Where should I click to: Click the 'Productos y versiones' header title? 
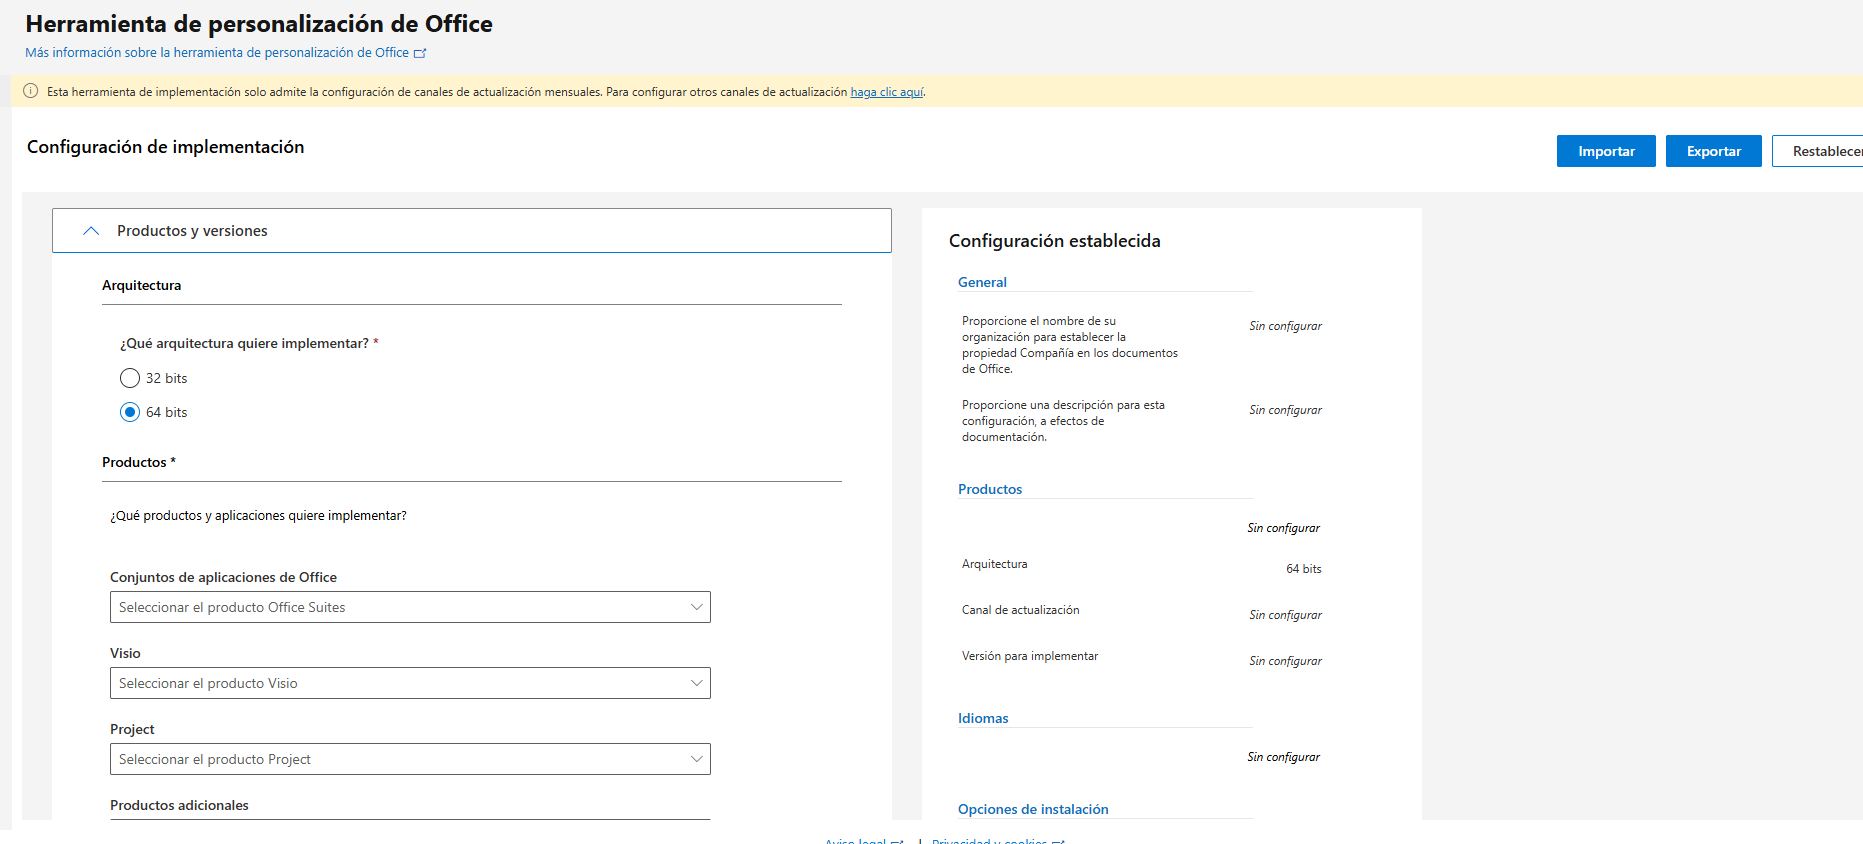tap(192, 231)
